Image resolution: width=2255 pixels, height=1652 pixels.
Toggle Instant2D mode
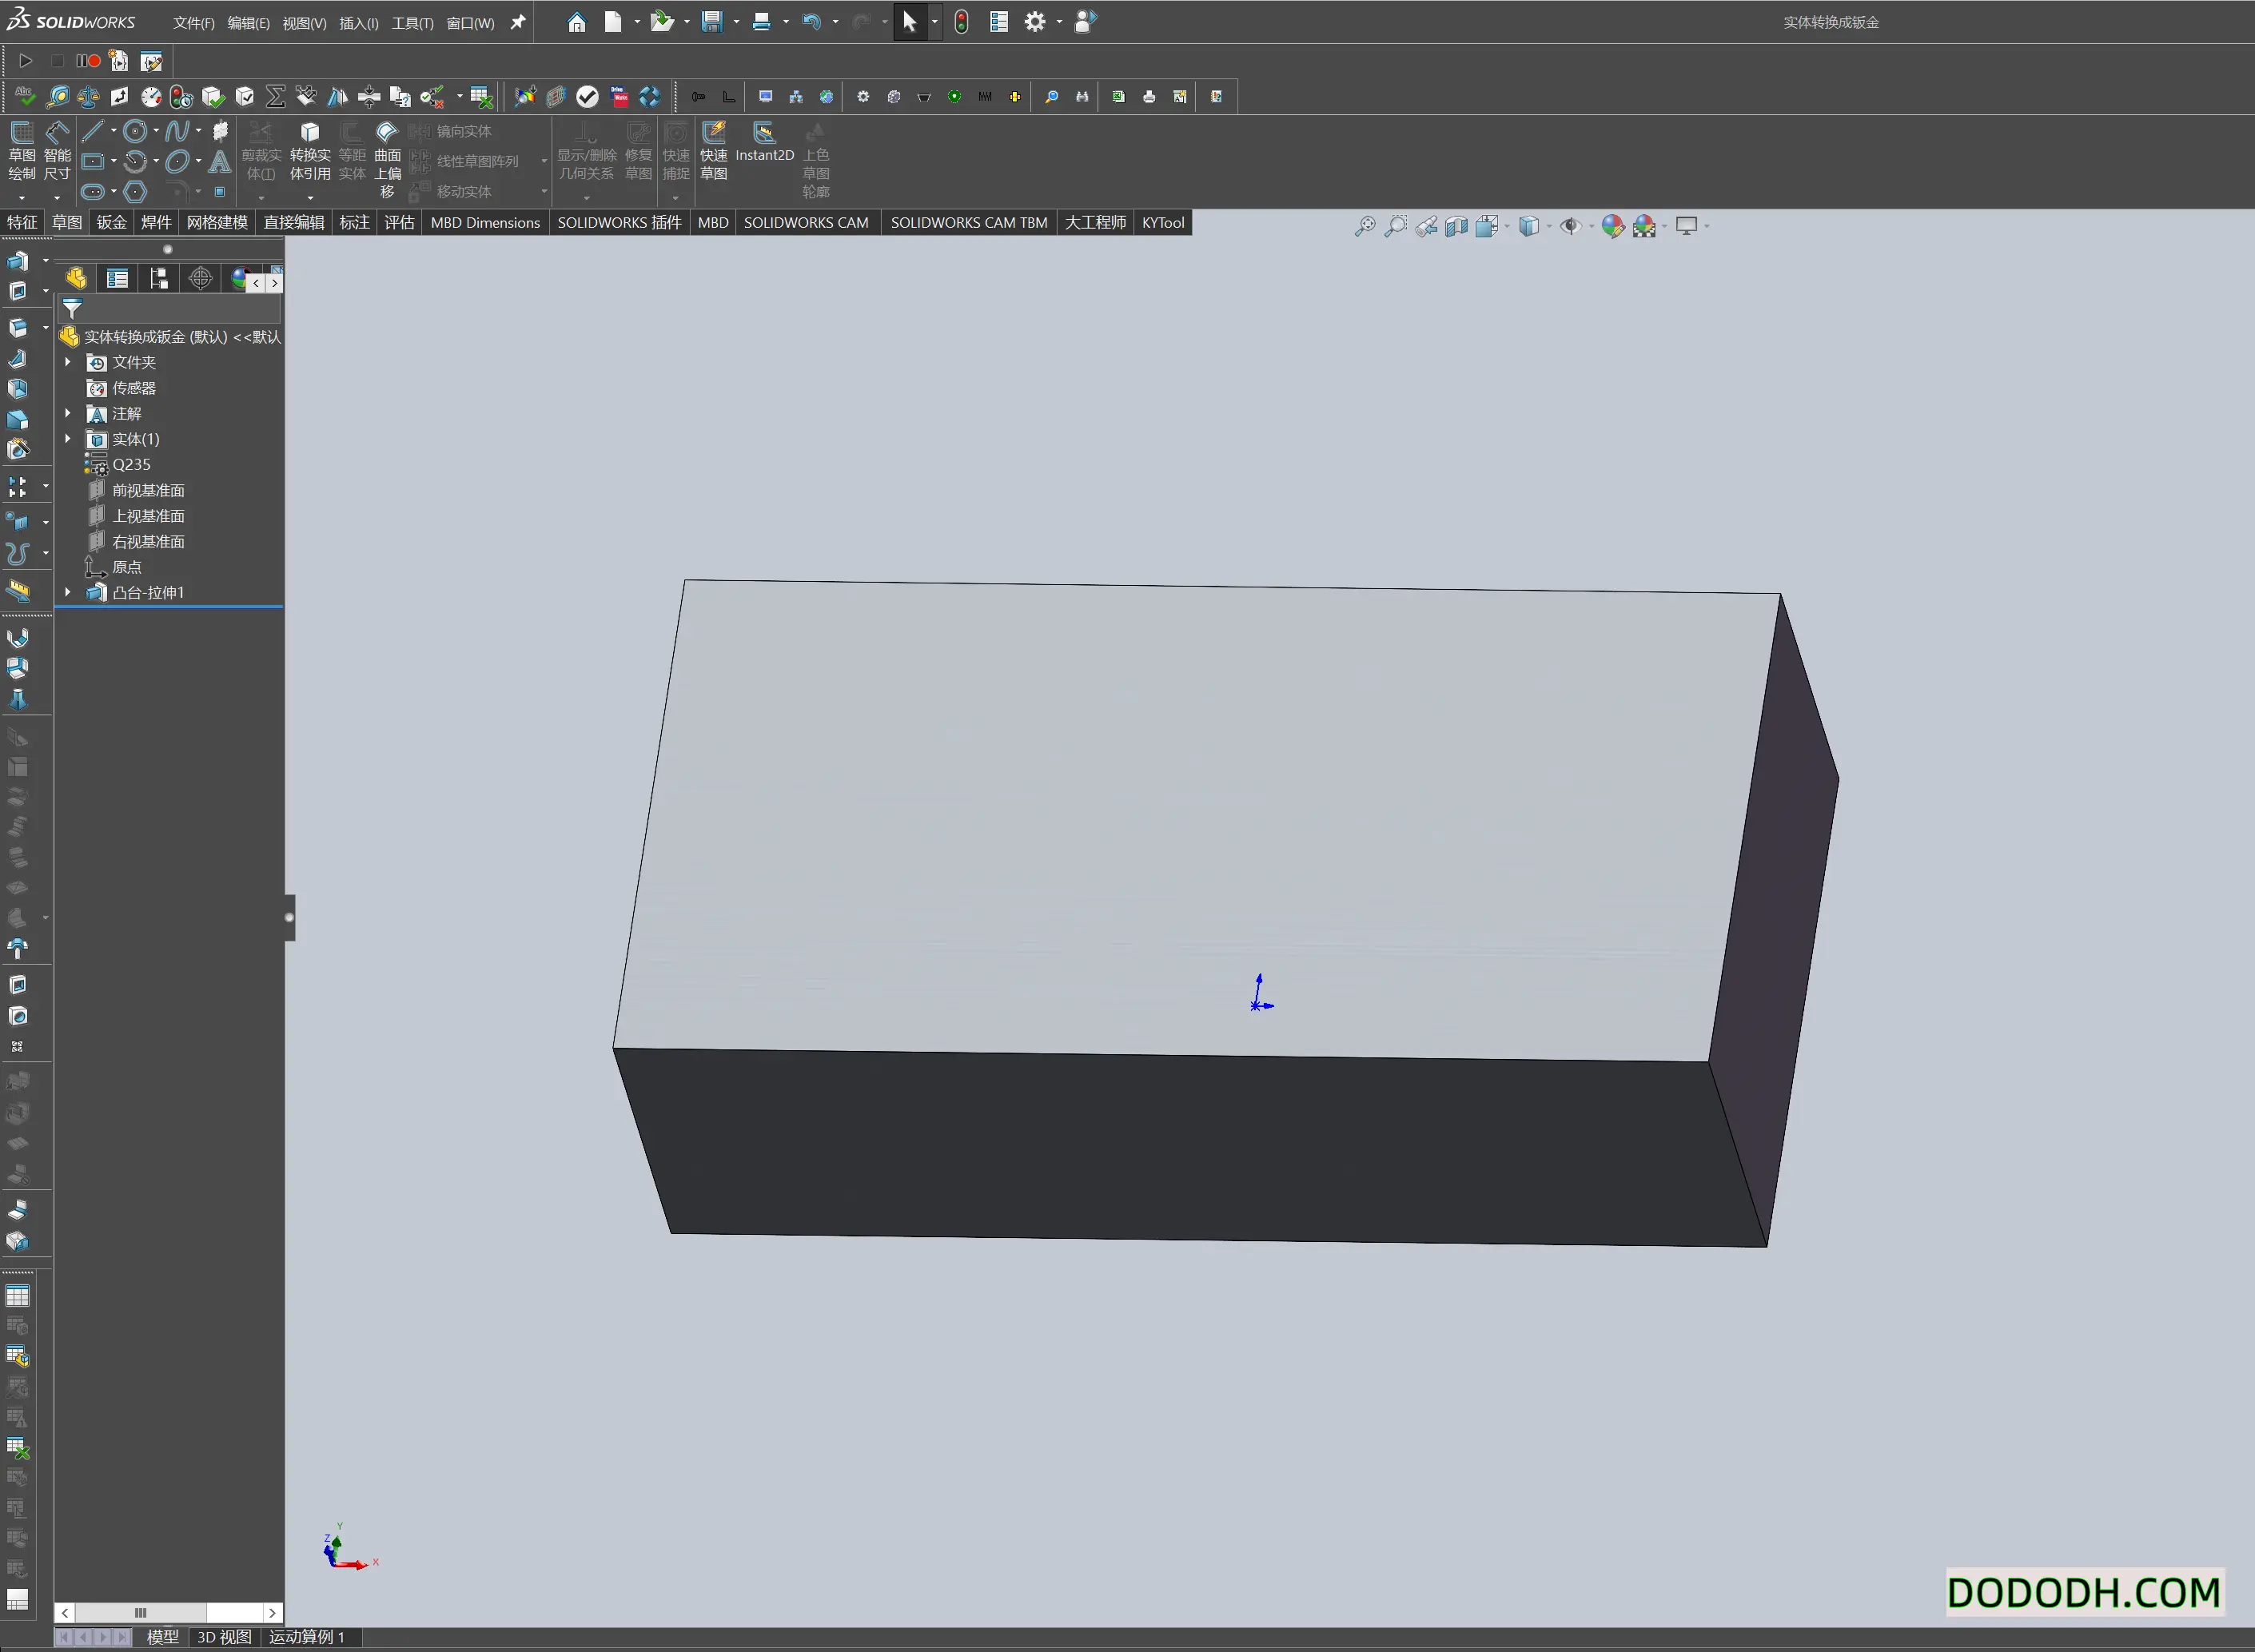tap(763, 150)
